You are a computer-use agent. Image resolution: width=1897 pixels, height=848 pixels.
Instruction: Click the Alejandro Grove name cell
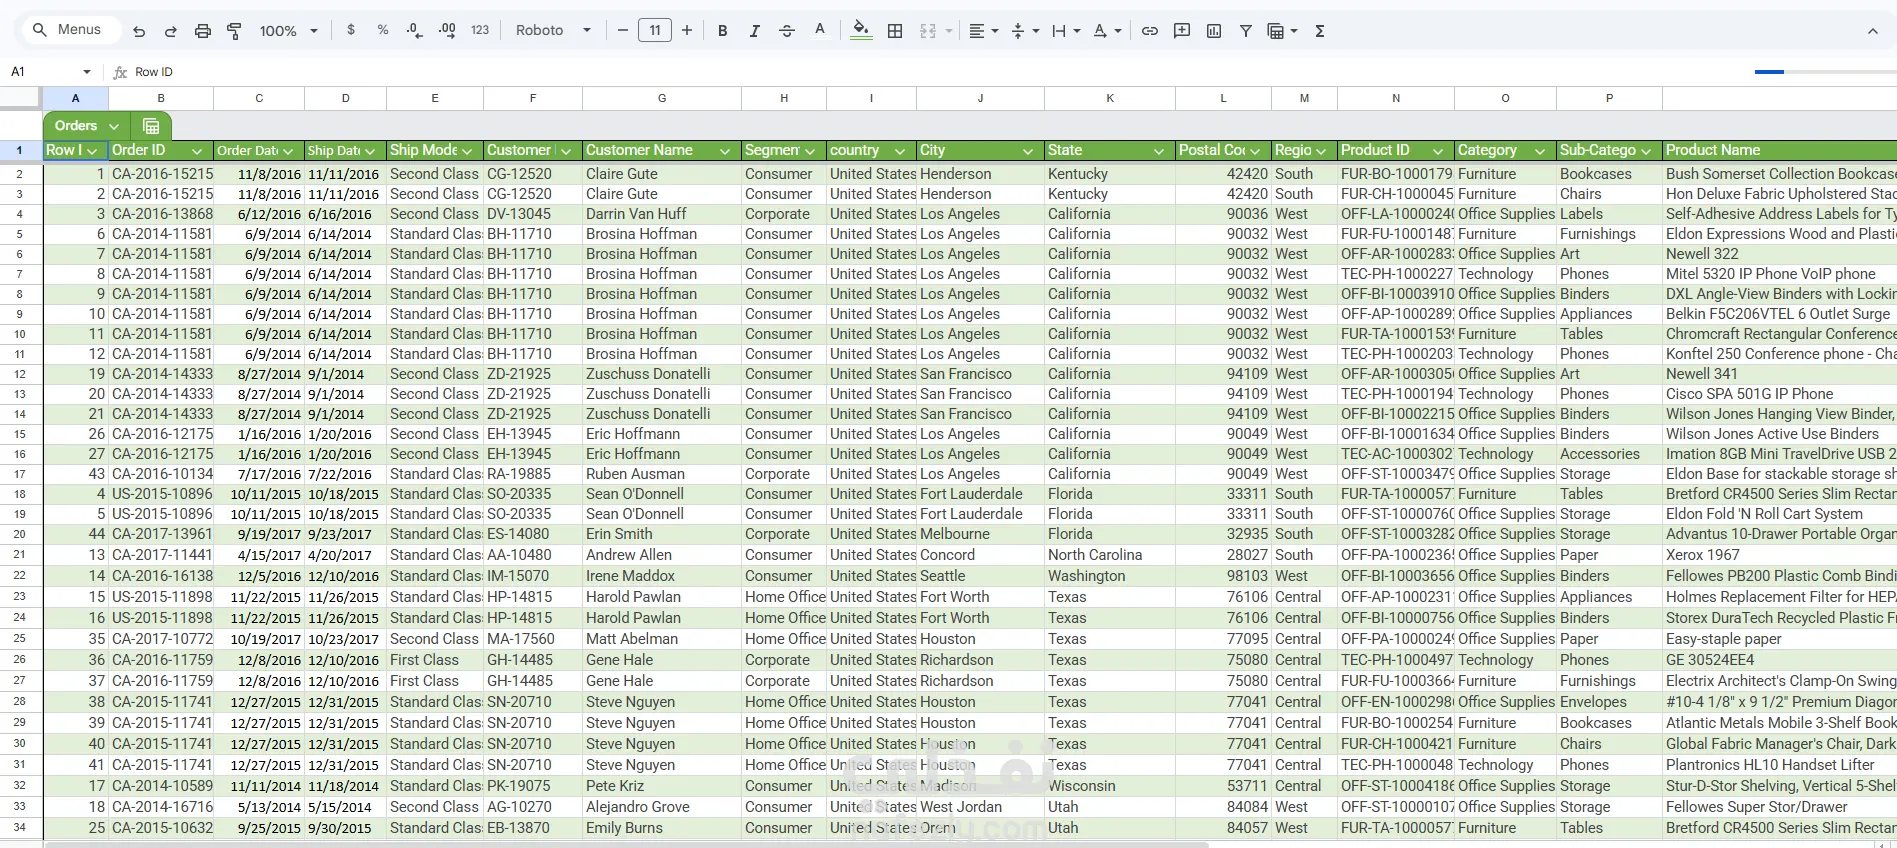click(x=662, y=807)
